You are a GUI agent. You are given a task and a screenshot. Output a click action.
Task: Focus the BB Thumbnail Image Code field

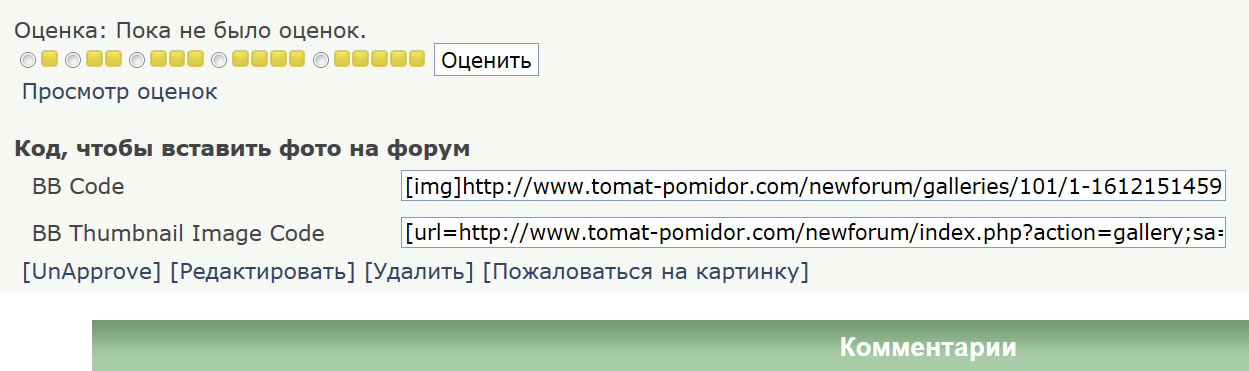pos(813,233)
